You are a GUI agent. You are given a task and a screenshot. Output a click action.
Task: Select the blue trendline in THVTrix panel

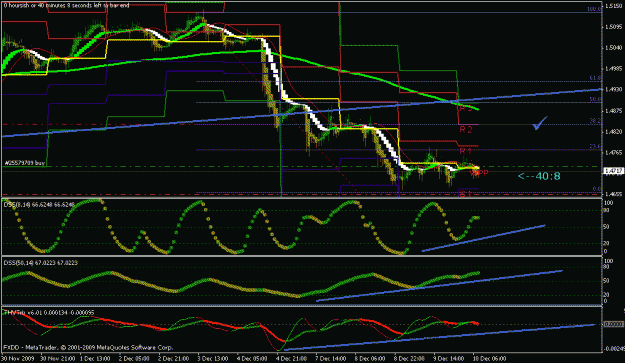coord(438,337)
